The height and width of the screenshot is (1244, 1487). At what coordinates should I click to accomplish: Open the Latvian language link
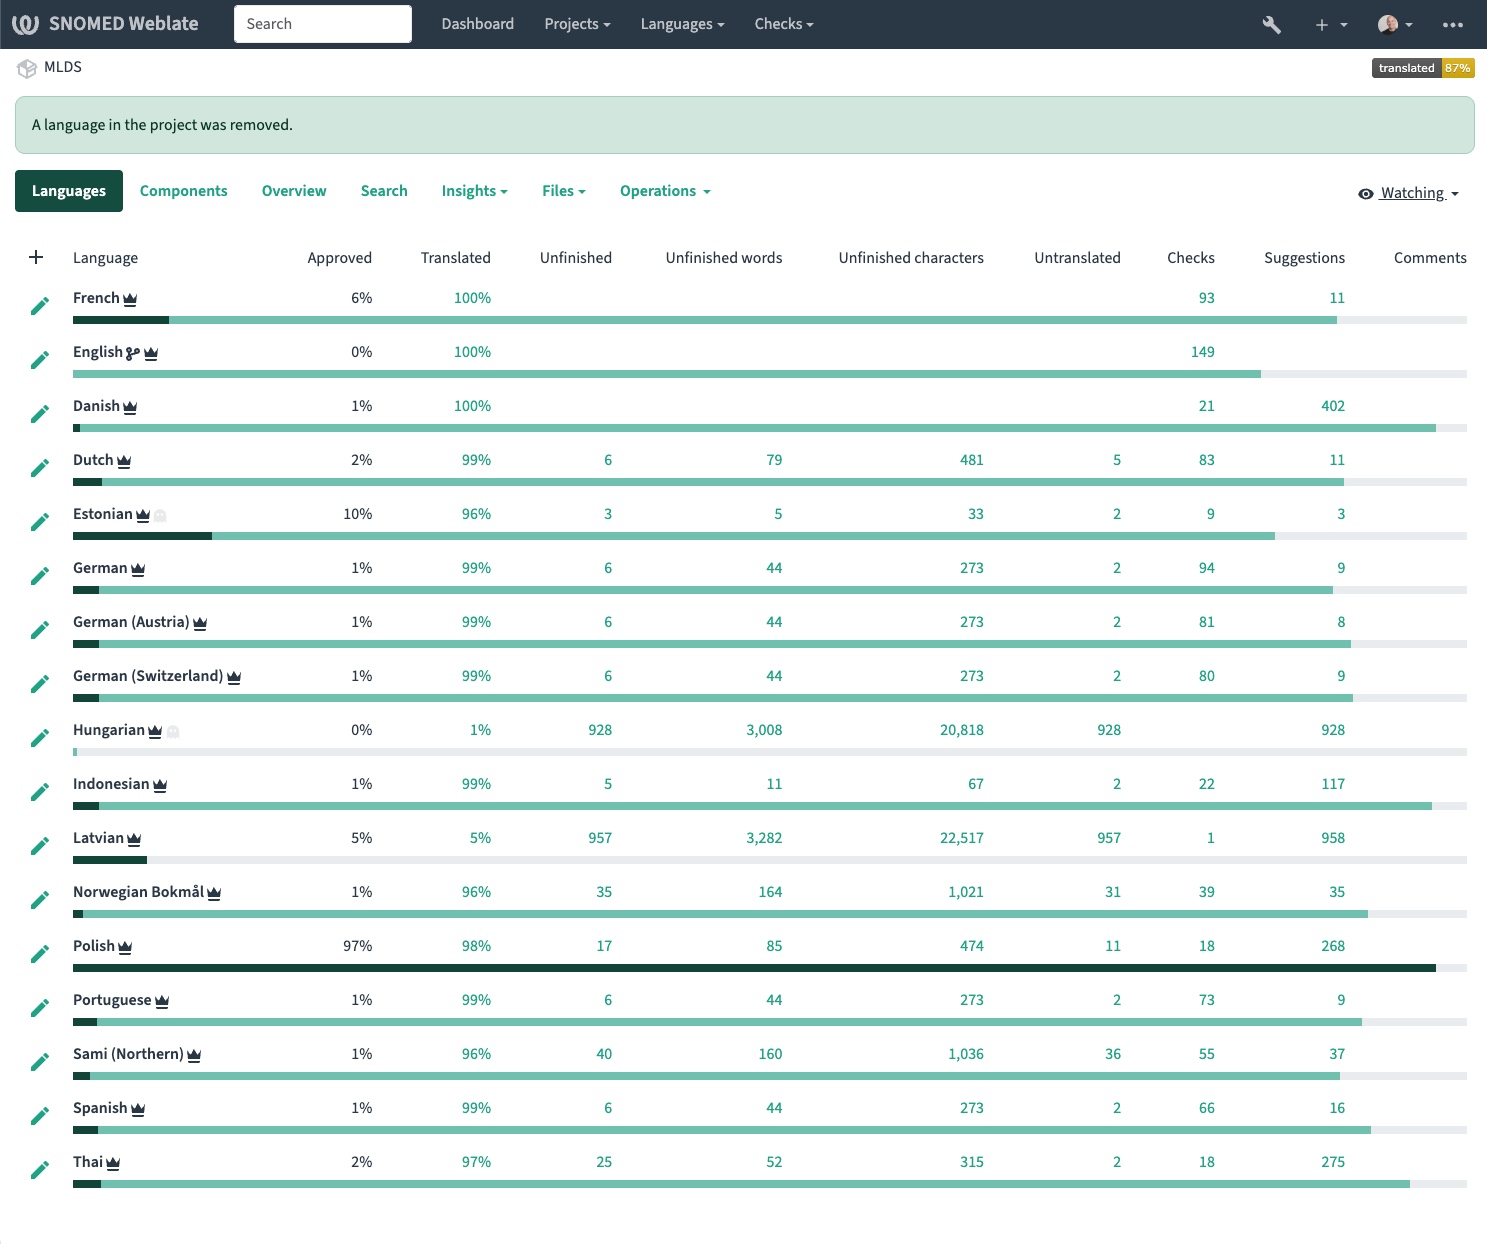pyautogui.click(x=98, y=838)
